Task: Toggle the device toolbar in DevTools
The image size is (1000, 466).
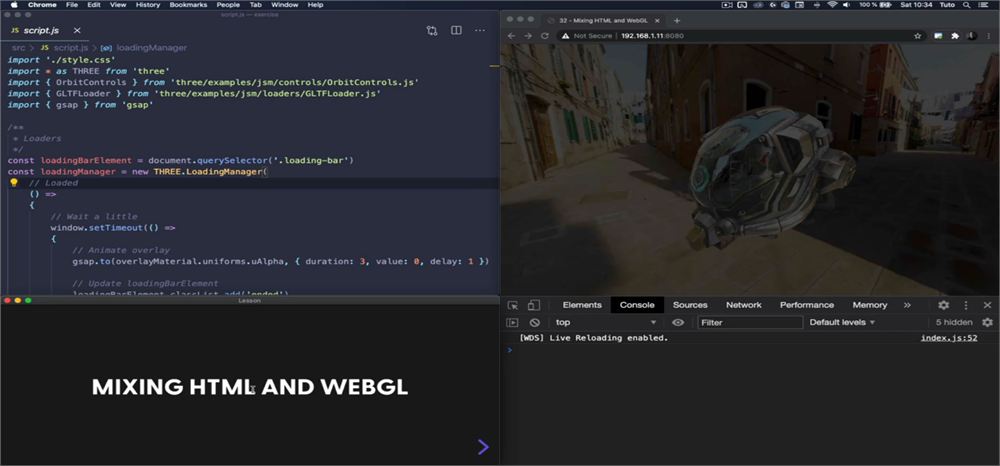Action: coord(534,305)
